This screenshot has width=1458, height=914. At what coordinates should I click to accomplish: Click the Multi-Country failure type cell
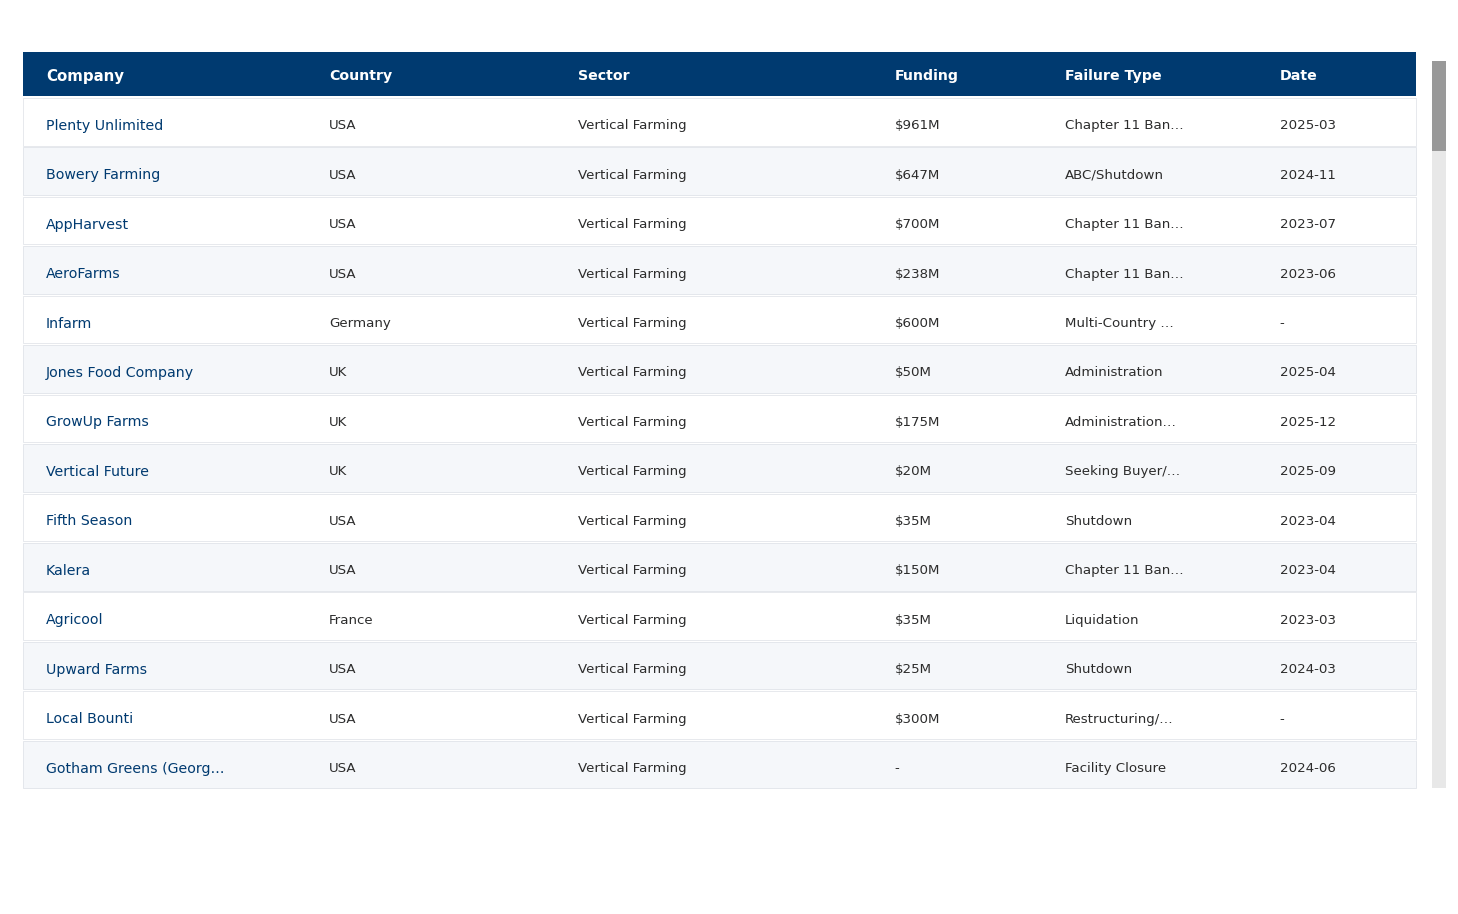[x=1119, y=323]
